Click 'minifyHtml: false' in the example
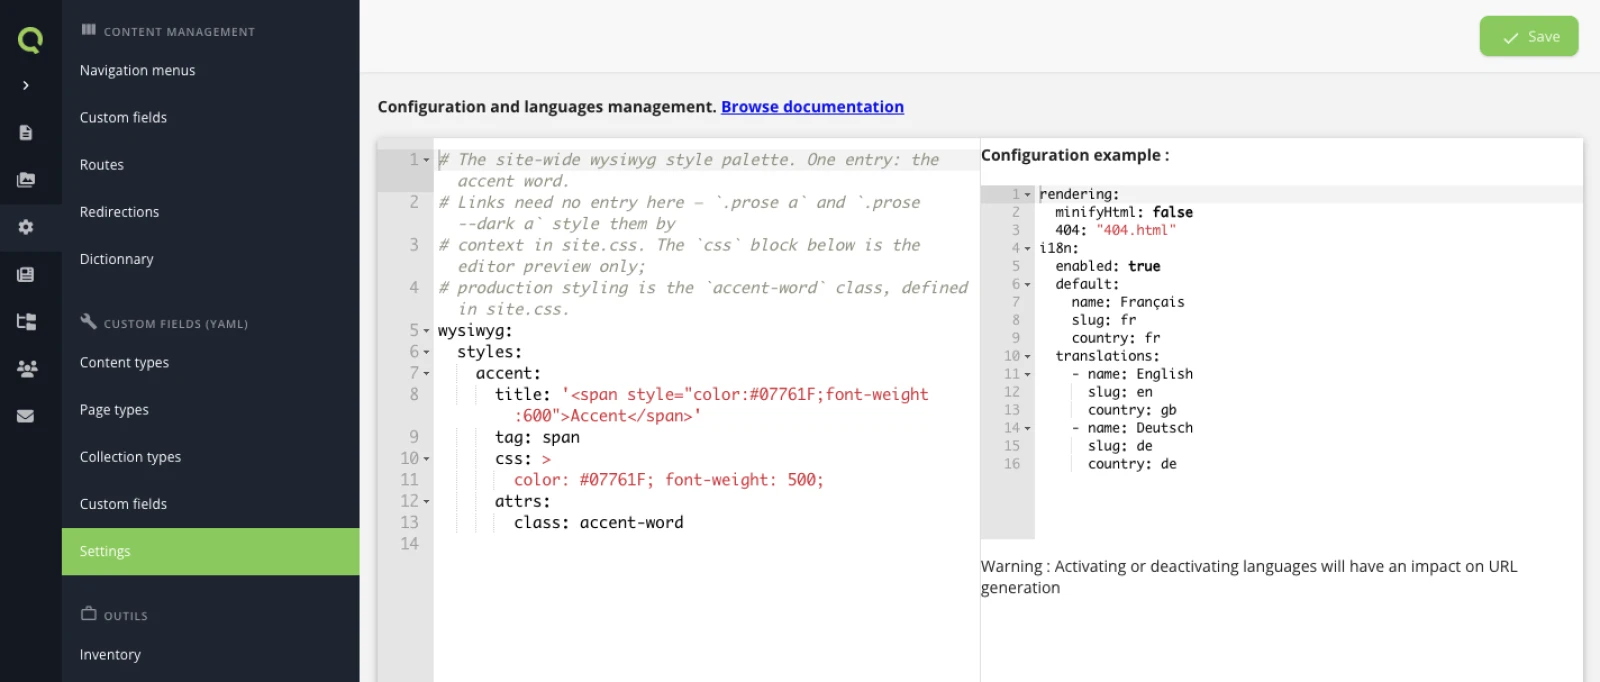1600x682 pixels. (x=1124, y=212)
